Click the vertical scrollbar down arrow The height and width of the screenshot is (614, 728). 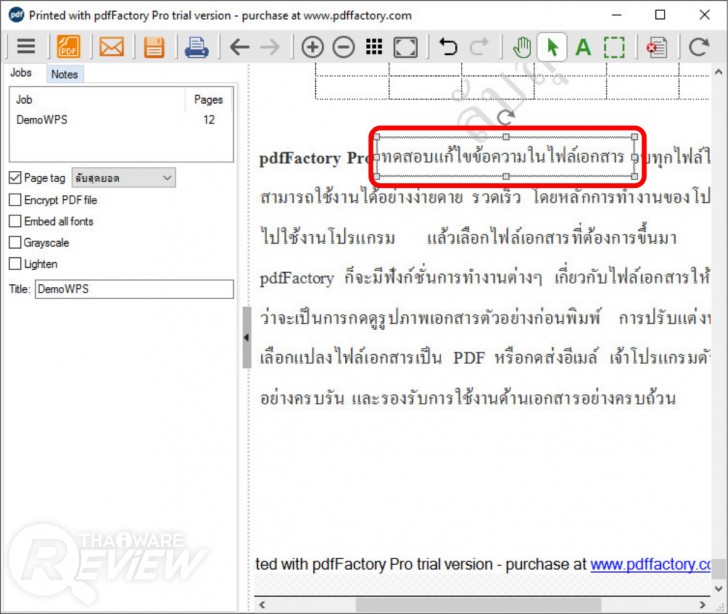(719, 588)
